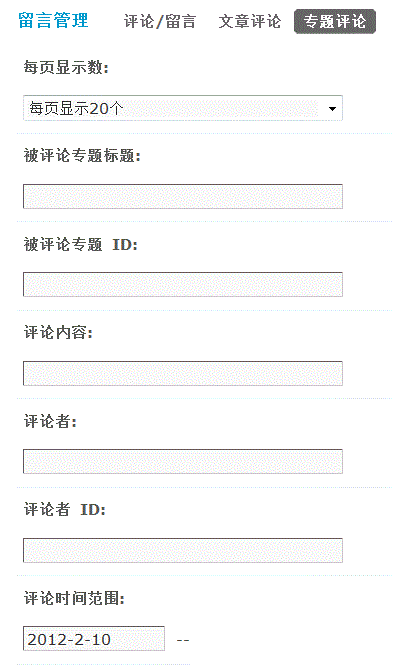Viewport: 393px width, 665px height.
Task: Click into the 评论内容 text field
Action: pyautogui.click(x=183, y=373)
